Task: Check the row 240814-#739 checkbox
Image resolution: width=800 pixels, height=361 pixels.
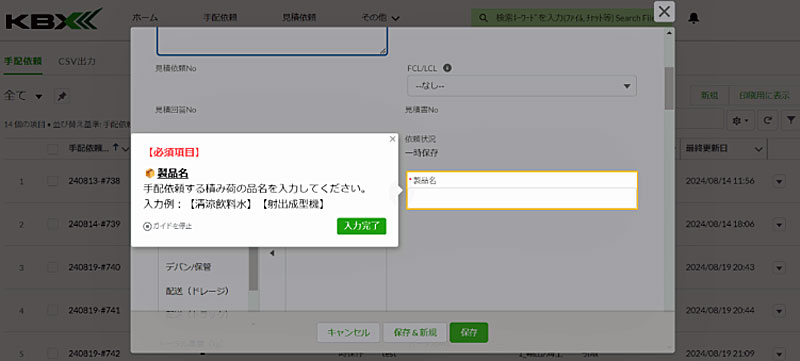Action: 53,224
